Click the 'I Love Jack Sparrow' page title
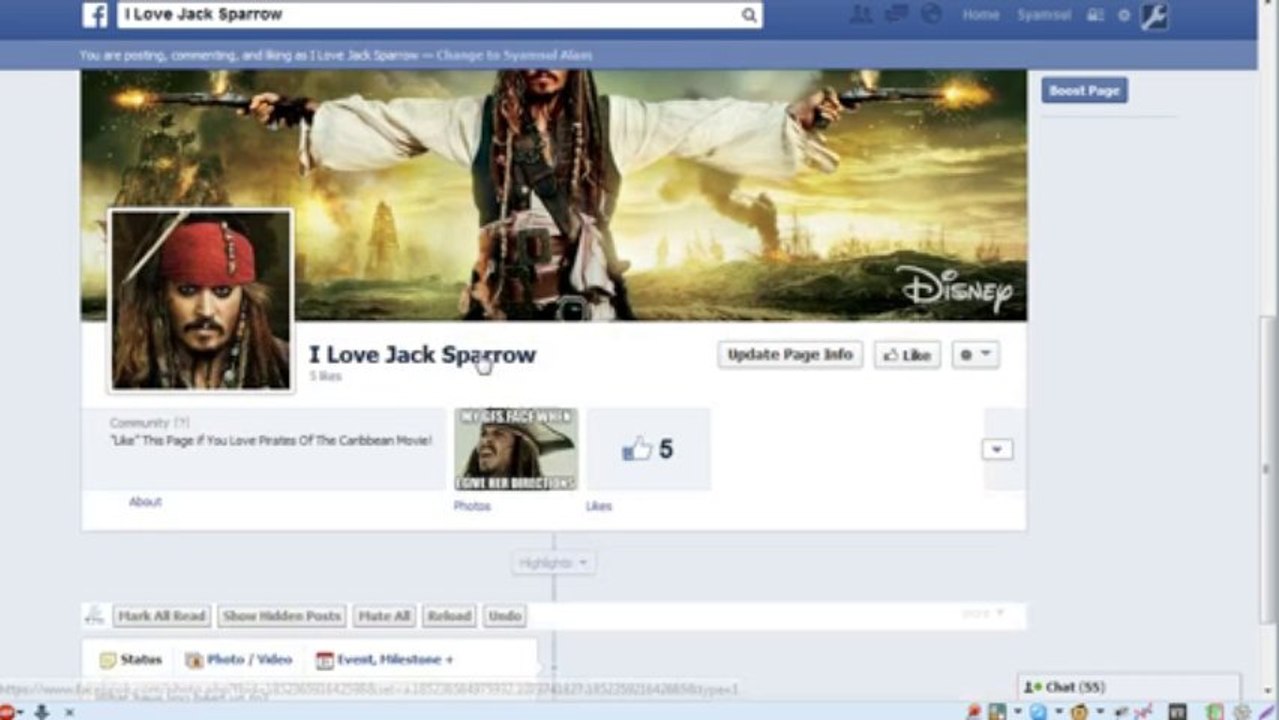Image resolution: width=1279 pixels, height=720 pixels. [422, 355]
